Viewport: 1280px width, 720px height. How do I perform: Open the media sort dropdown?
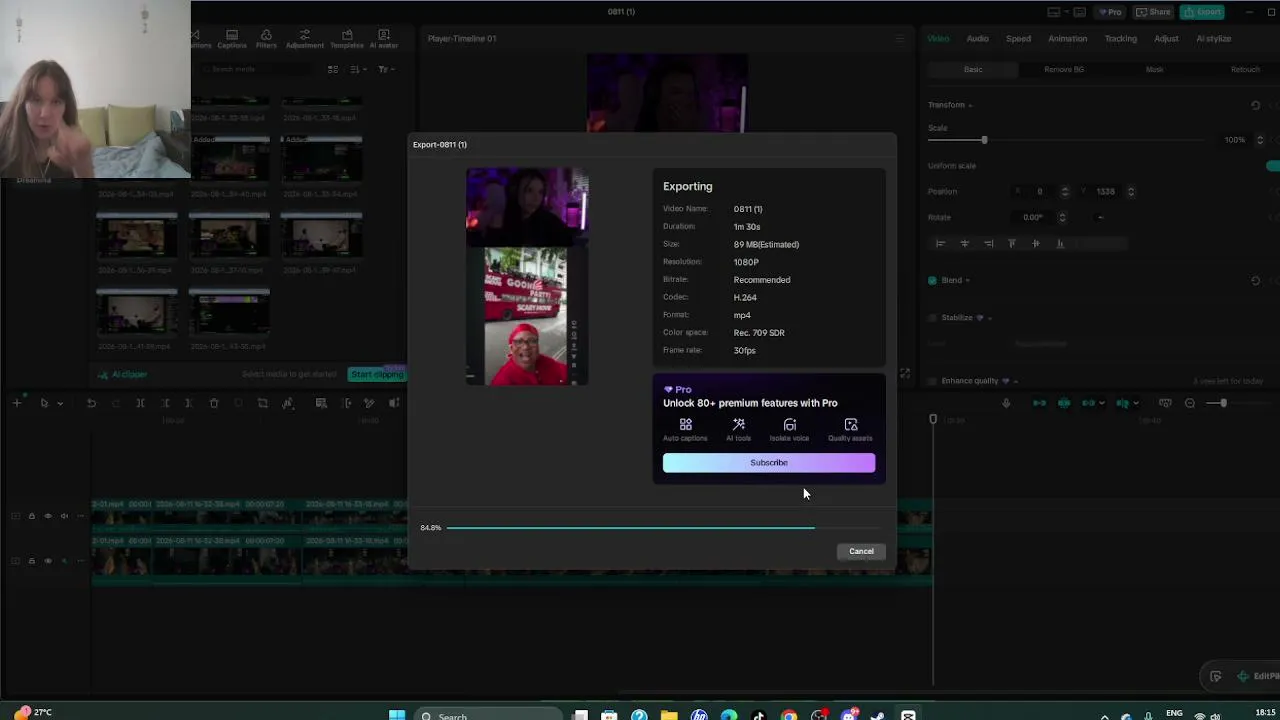click(x=359, y=69)
